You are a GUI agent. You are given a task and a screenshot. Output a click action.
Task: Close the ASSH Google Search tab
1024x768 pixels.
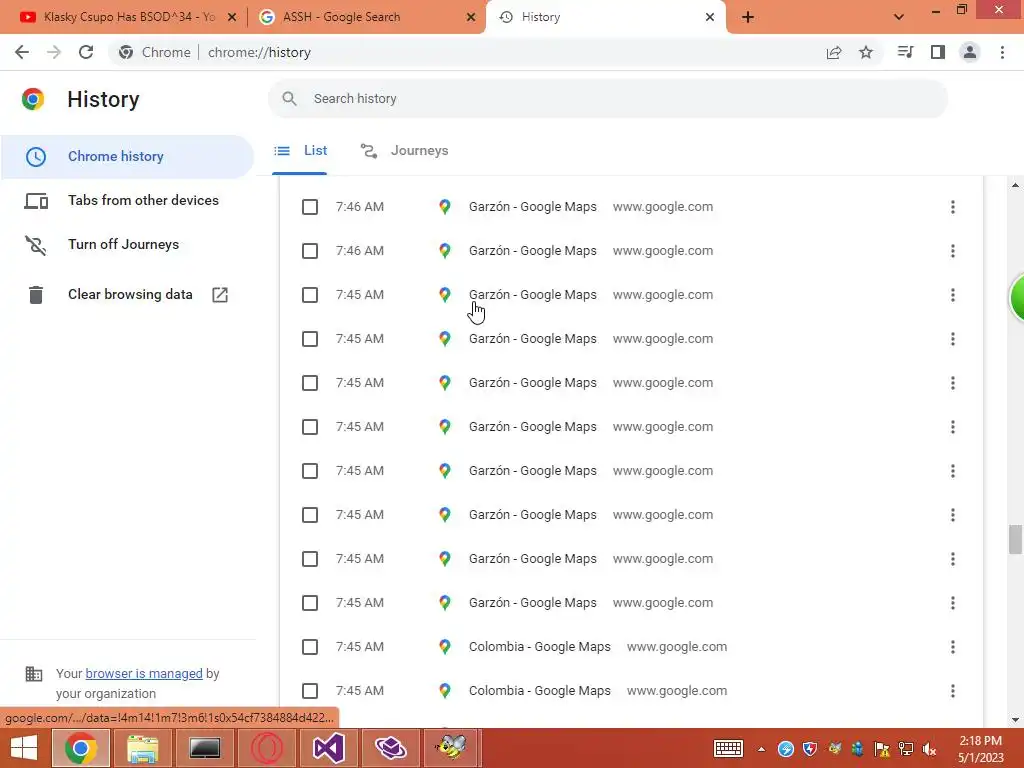click(471, 17)
